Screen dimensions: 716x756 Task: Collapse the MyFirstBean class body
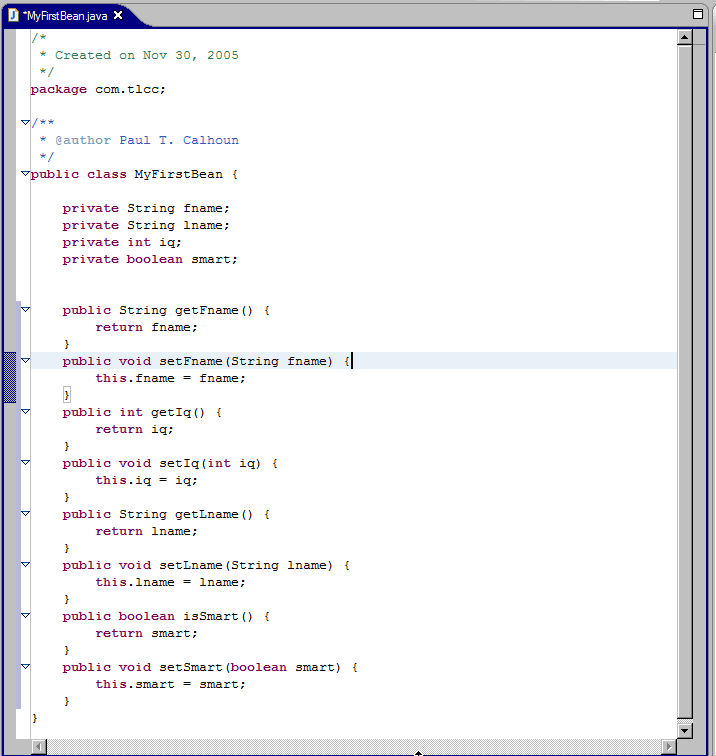(26, 174)
